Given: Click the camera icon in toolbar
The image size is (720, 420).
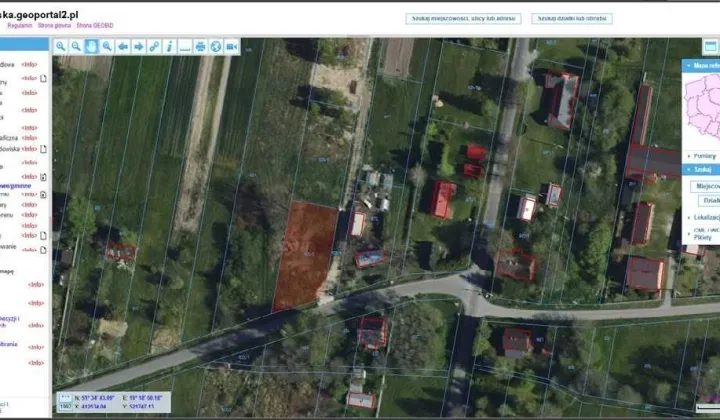Looking at the screenshot, I should 231,46.
